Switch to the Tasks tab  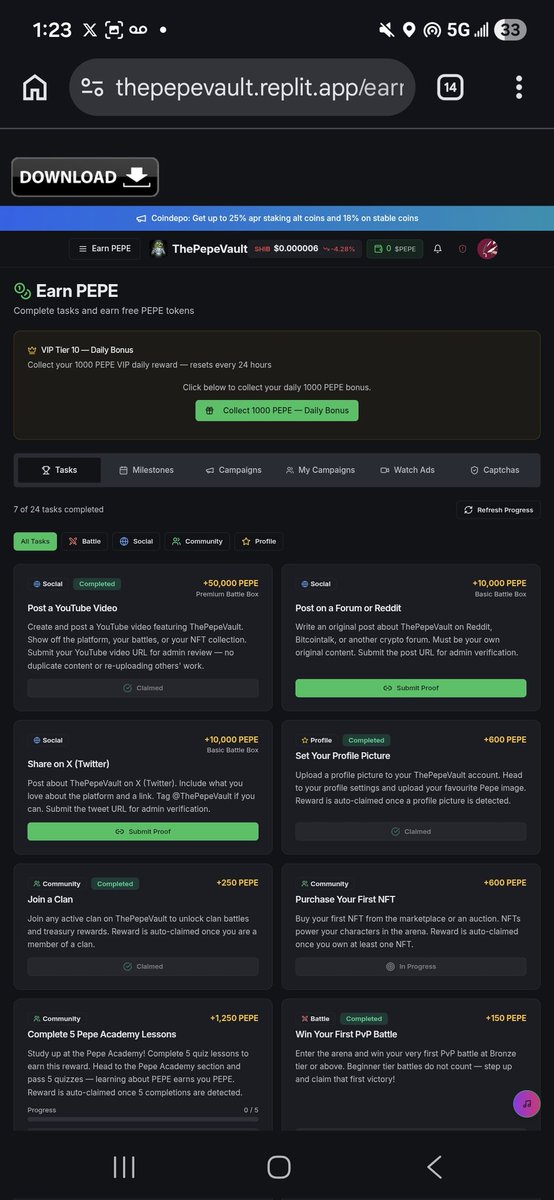(x=60, y=470)
